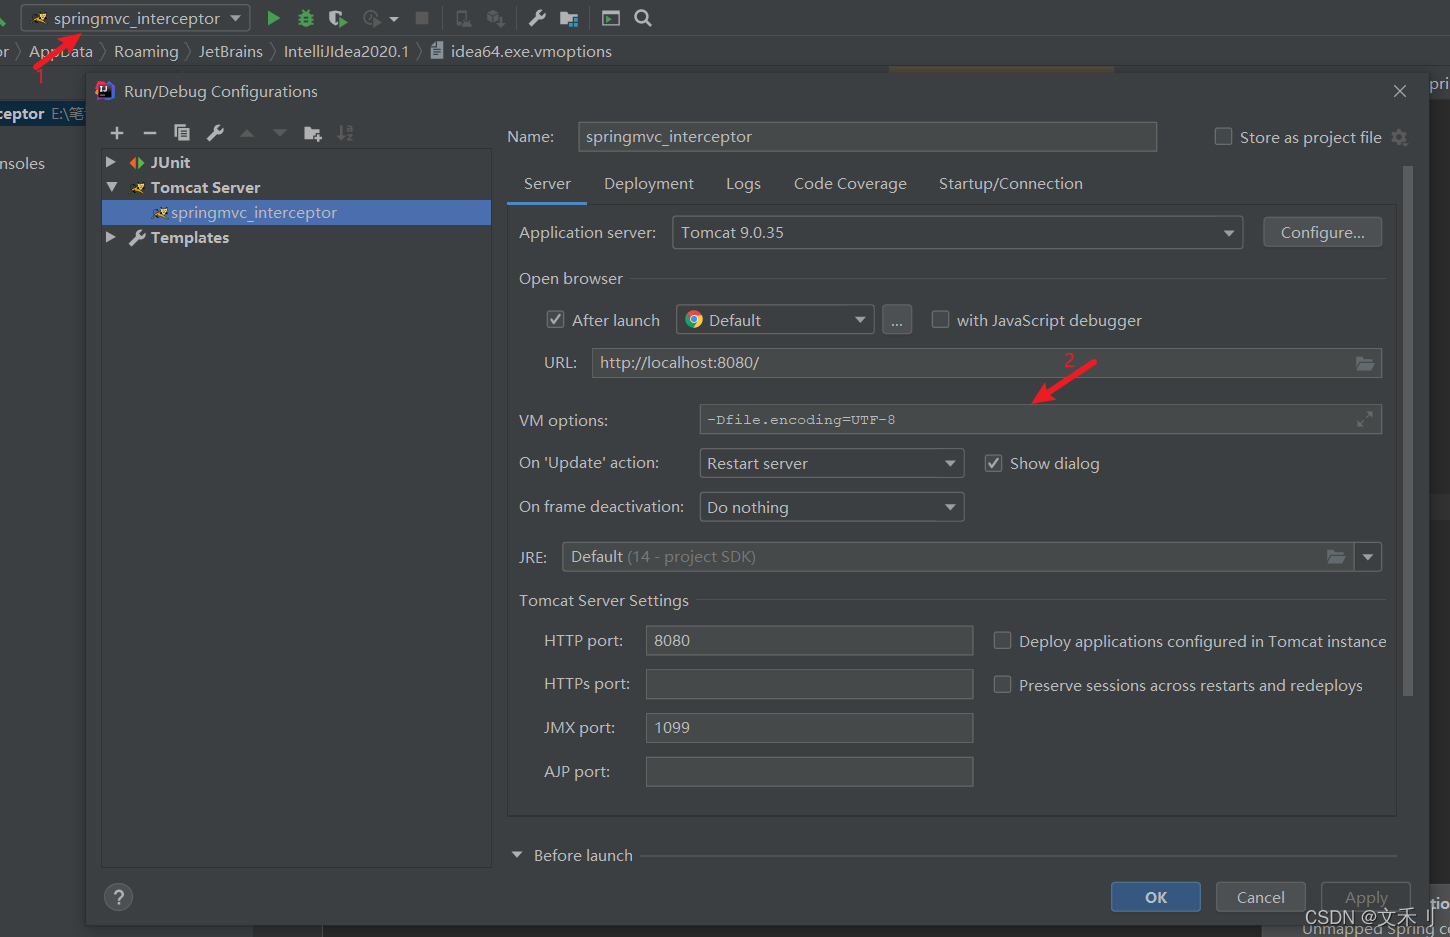Open the JRE dropdown arrow
The width and height of the screenshot is (1450, 937).
pos(1368,557)
